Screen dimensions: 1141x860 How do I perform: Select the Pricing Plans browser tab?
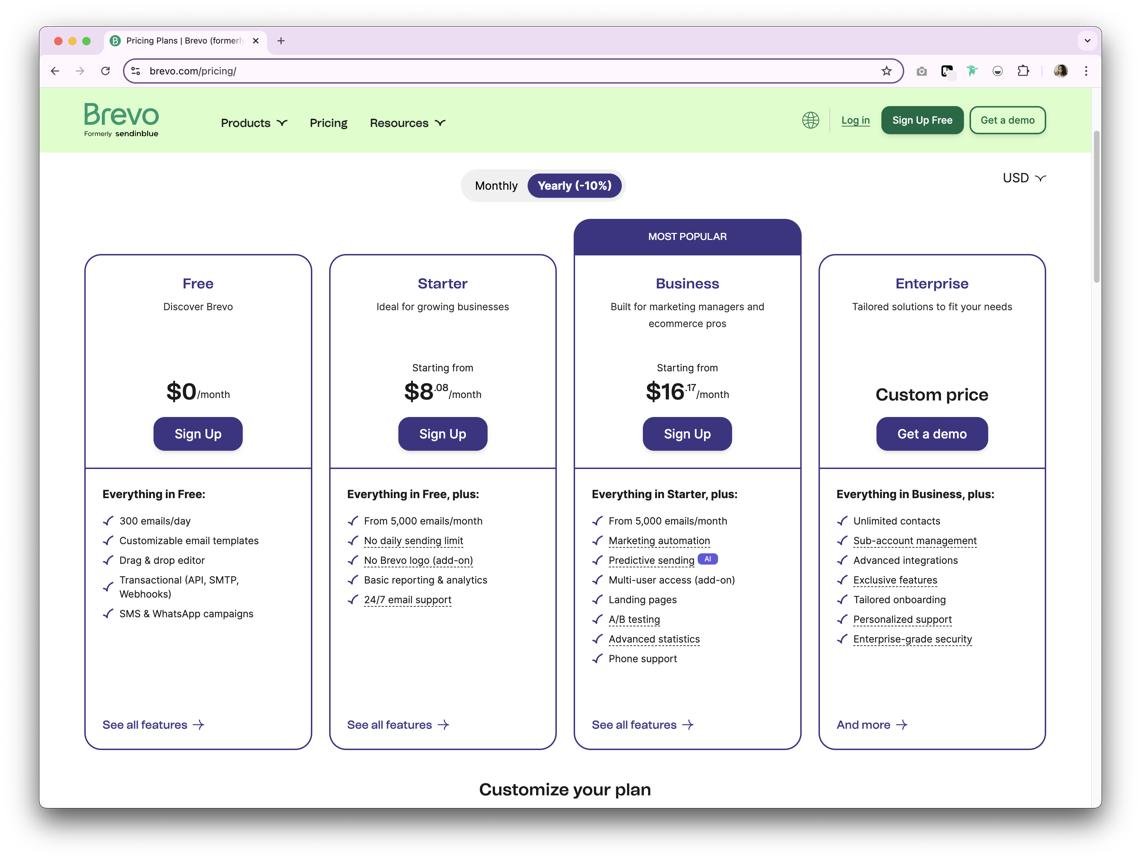[185, 41]
